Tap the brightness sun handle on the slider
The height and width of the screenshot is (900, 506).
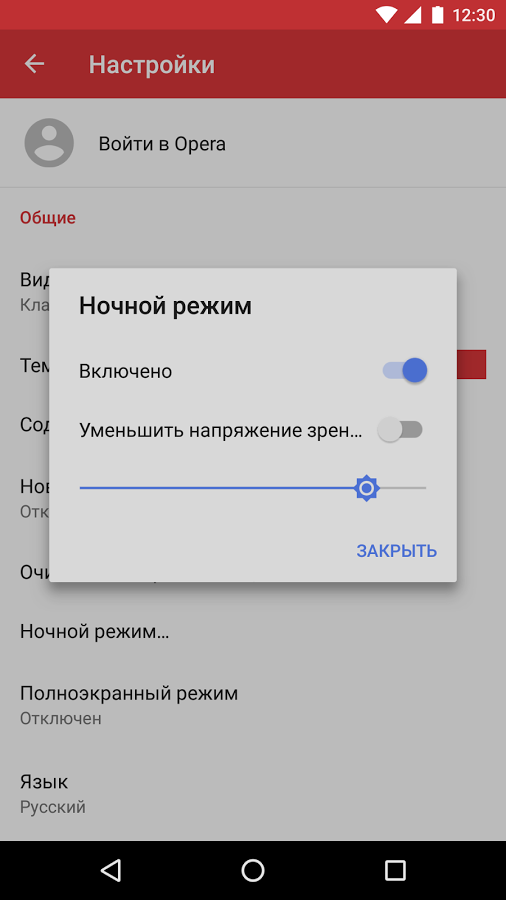[366, 488]
